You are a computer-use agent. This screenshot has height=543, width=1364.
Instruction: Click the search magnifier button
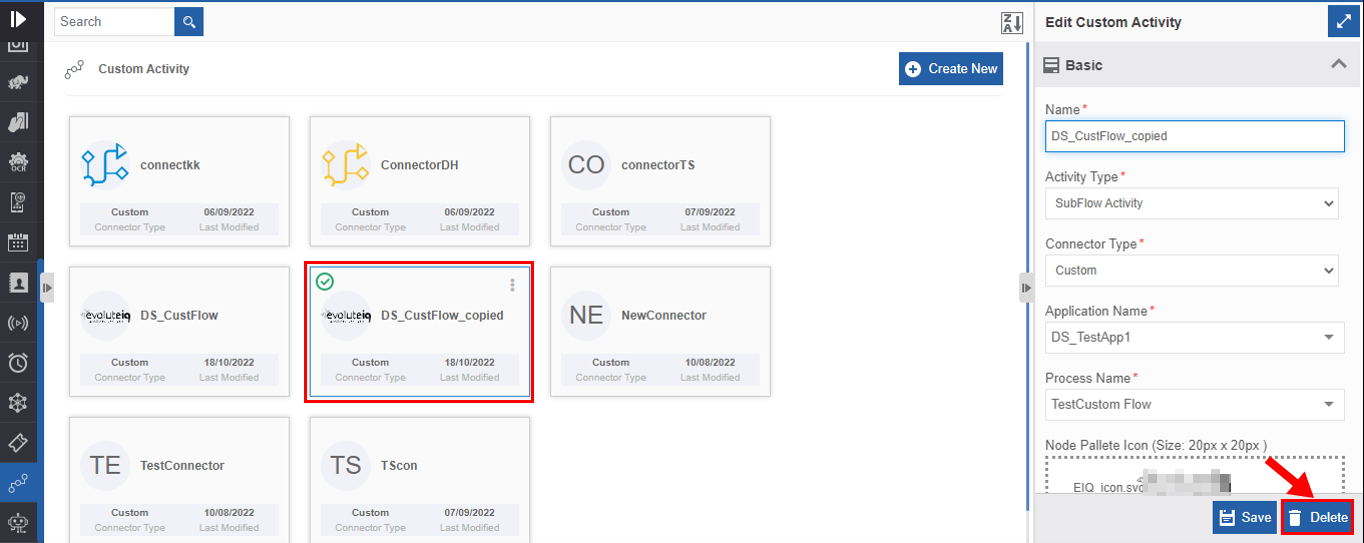pos(189,21)
